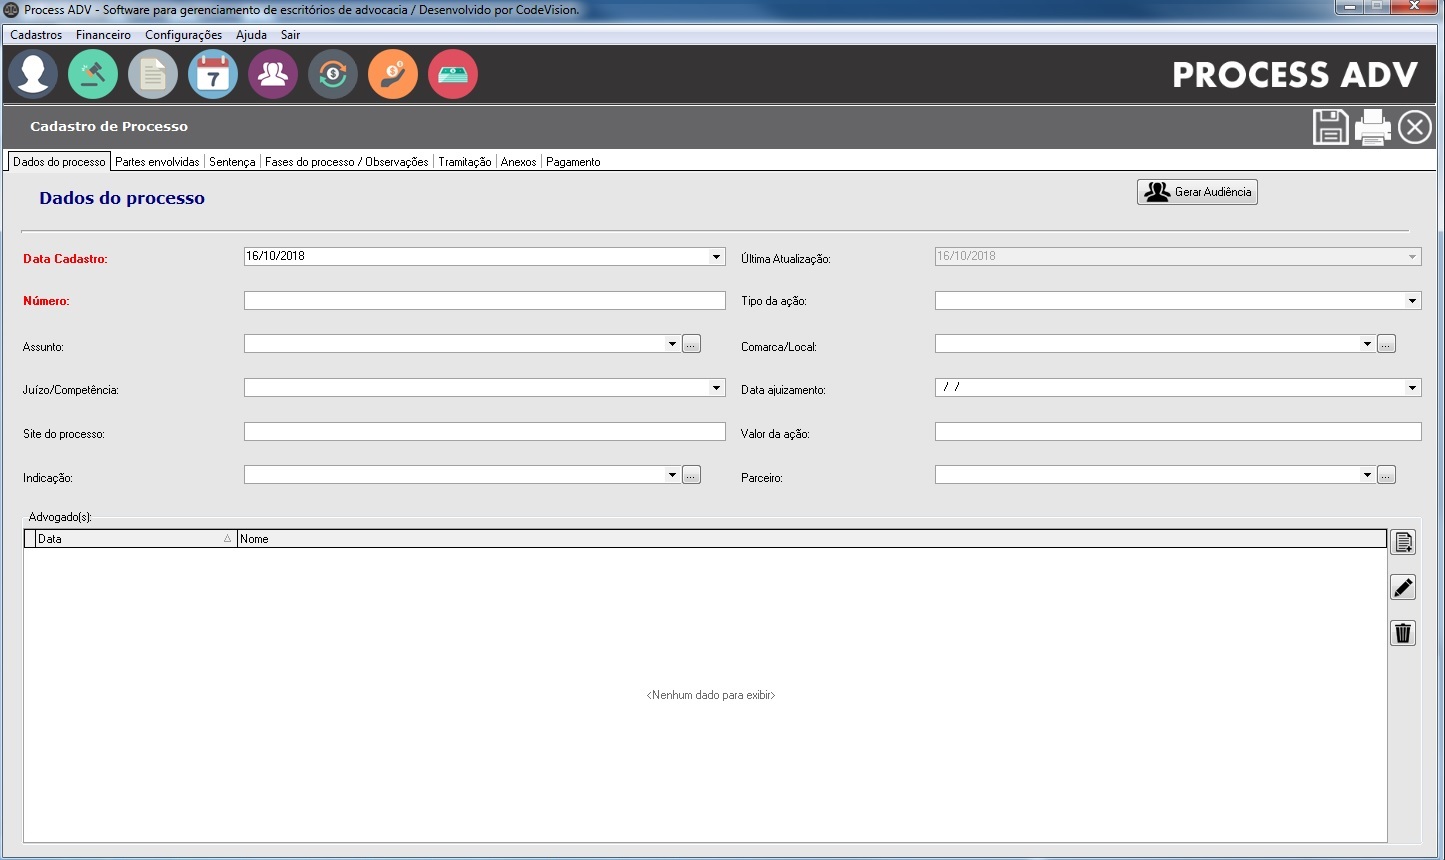The width and height of the screenshot is (1445, 860).
Task: Click the user profile silhouette toolbar icon
Action: [x=33, y=75]
